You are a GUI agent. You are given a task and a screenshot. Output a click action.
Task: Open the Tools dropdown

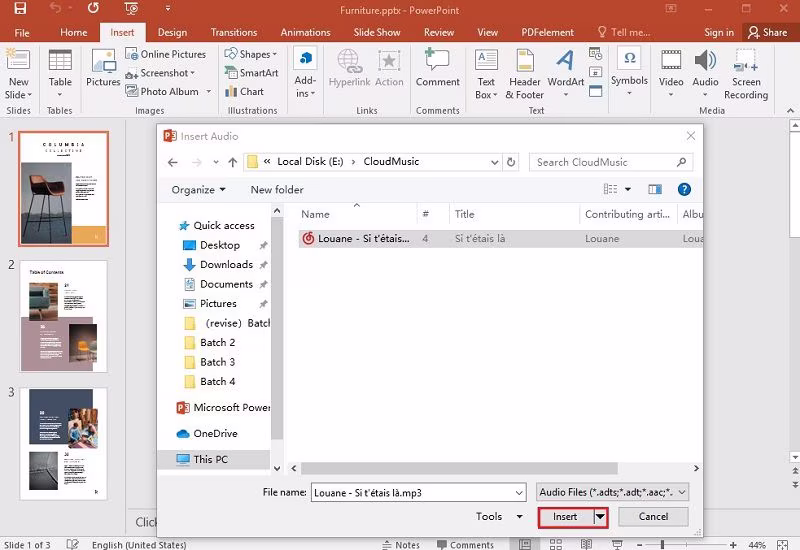click(x=499, y=516)
